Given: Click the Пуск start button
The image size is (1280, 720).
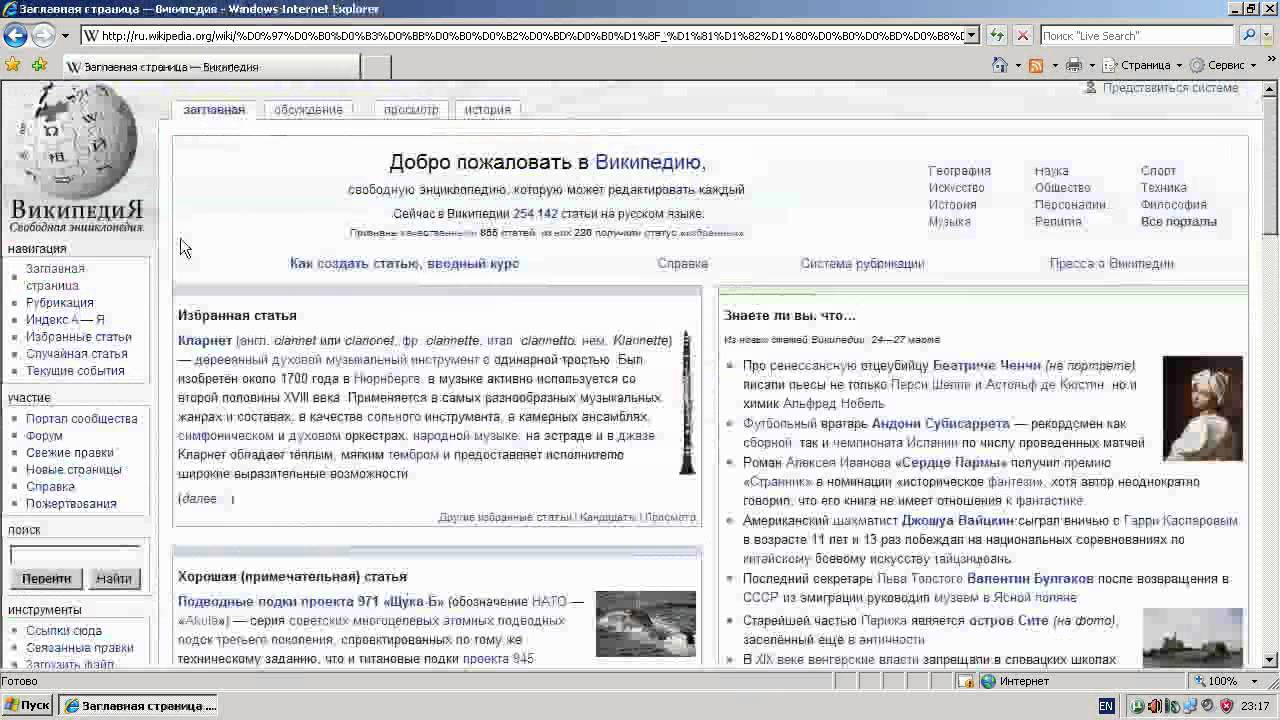Looking at the screenshot, I should 27,706.
